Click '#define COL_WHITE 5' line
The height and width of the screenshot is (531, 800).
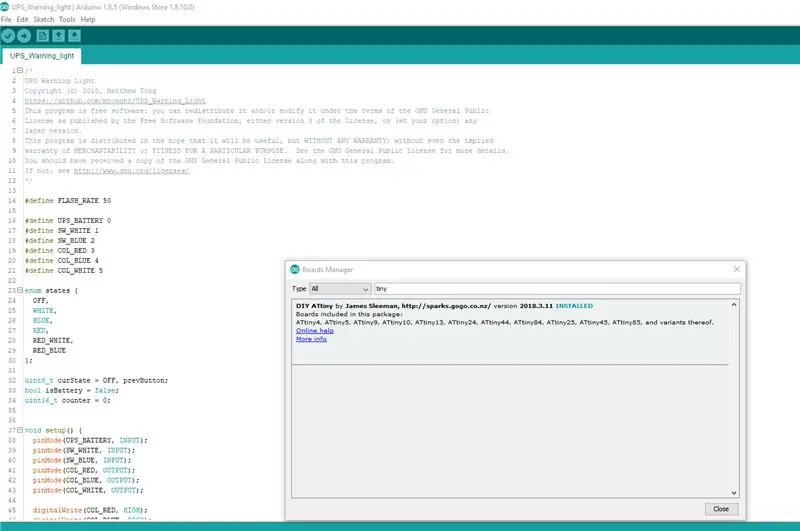pyautogui.click(x=64, y=270)
